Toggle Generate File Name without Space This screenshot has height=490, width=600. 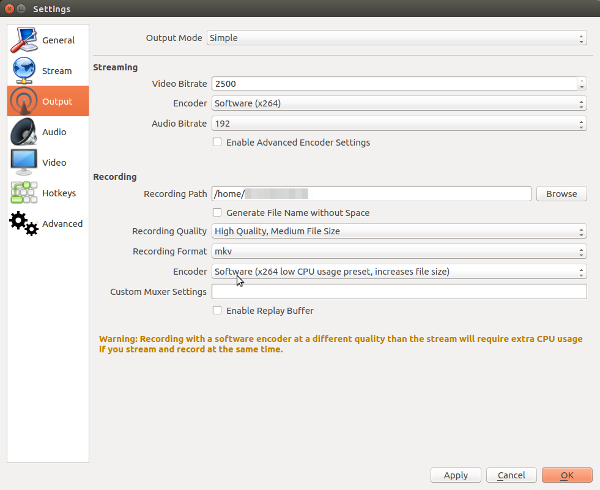point(218,213)
